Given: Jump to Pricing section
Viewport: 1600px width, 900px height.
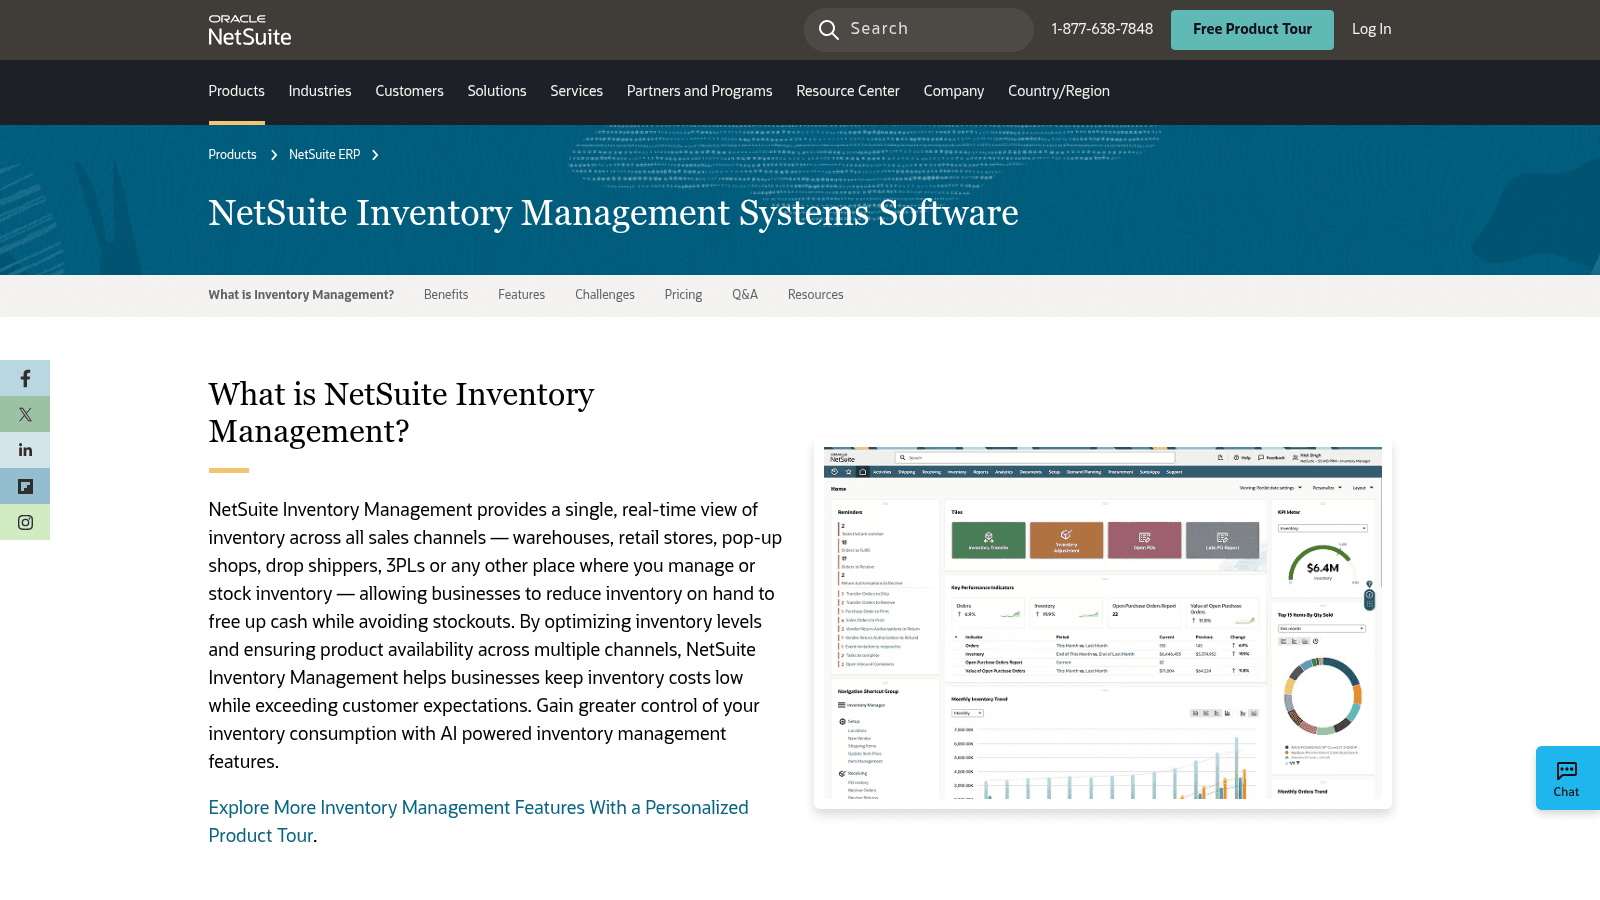Looking at the screenshot, I should (683, 295).
